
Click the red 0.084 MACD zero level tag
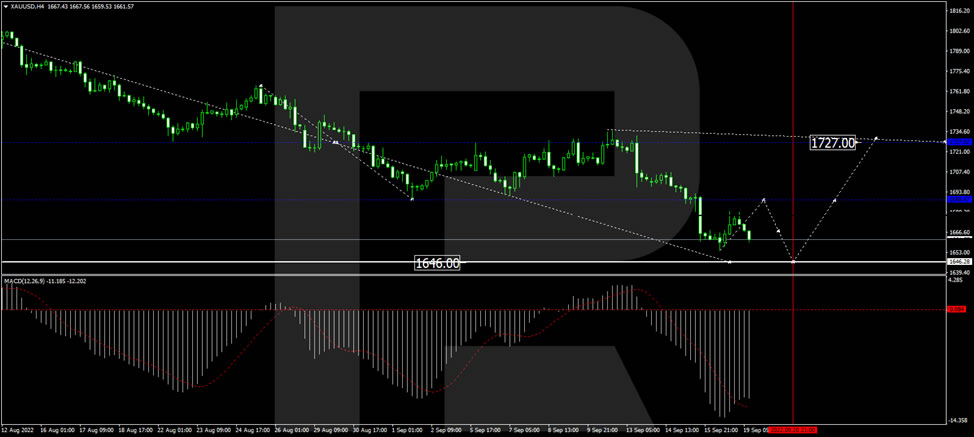coord(958,309)
